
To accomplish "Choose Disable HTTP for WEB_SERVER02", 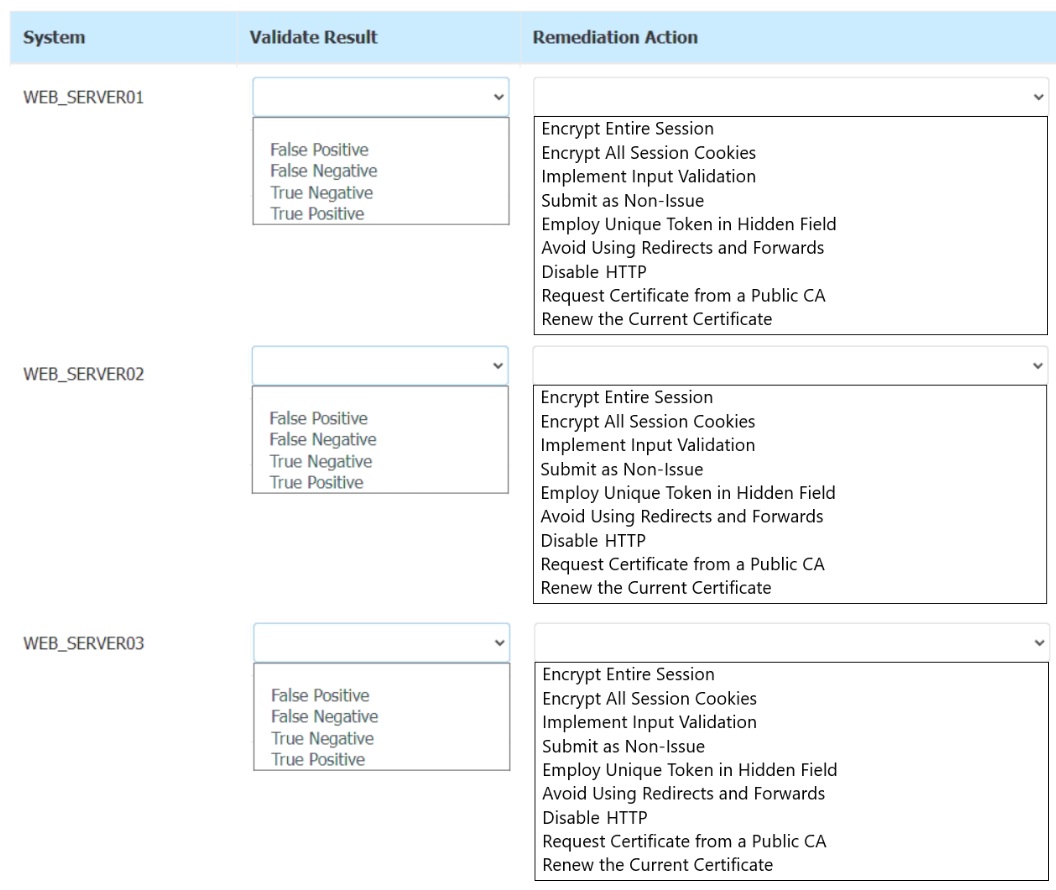I will tap(587, 540).
